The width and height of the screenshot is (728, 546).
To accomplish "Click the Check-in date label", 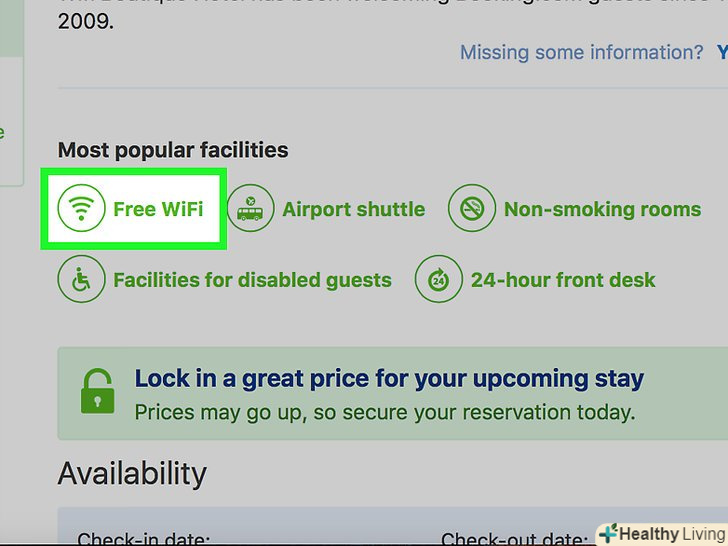I will point(144,538).
